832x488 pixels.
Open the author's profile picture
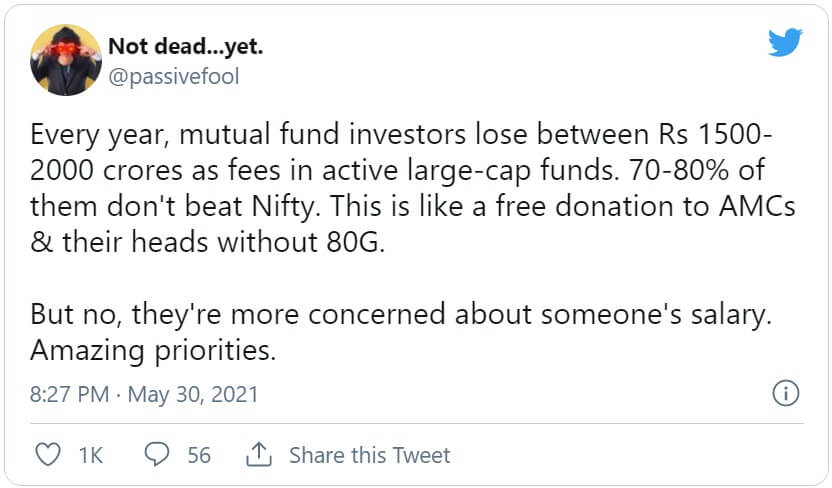(66, 59)
